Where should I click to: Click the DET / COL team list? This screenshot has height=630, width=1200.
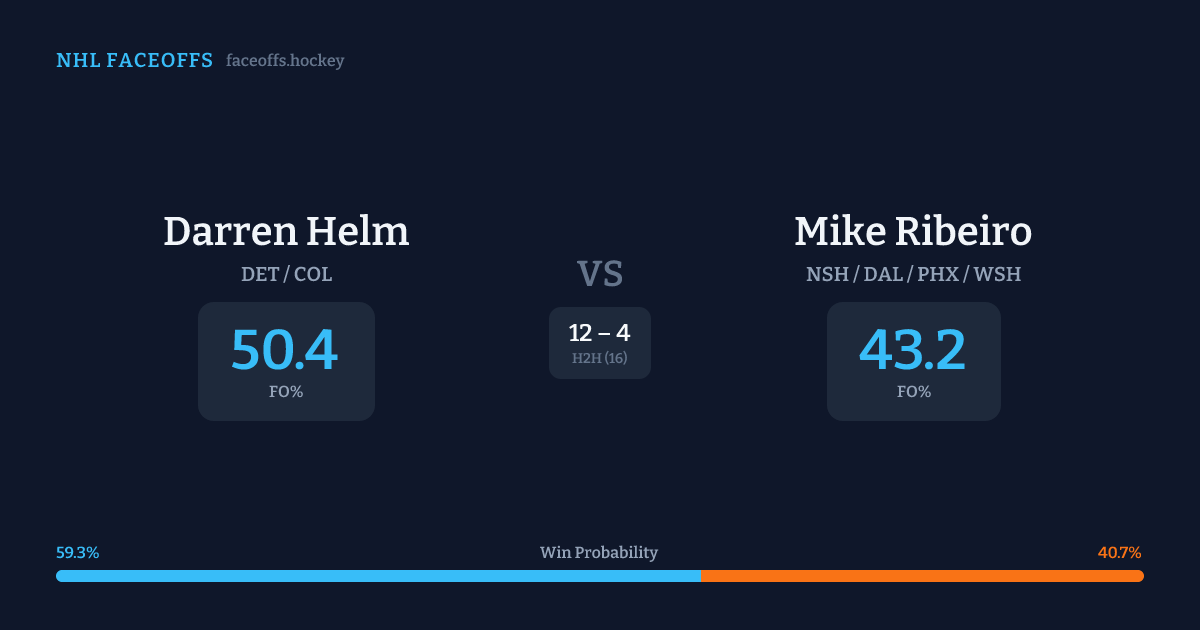click(x=286, y=274)
